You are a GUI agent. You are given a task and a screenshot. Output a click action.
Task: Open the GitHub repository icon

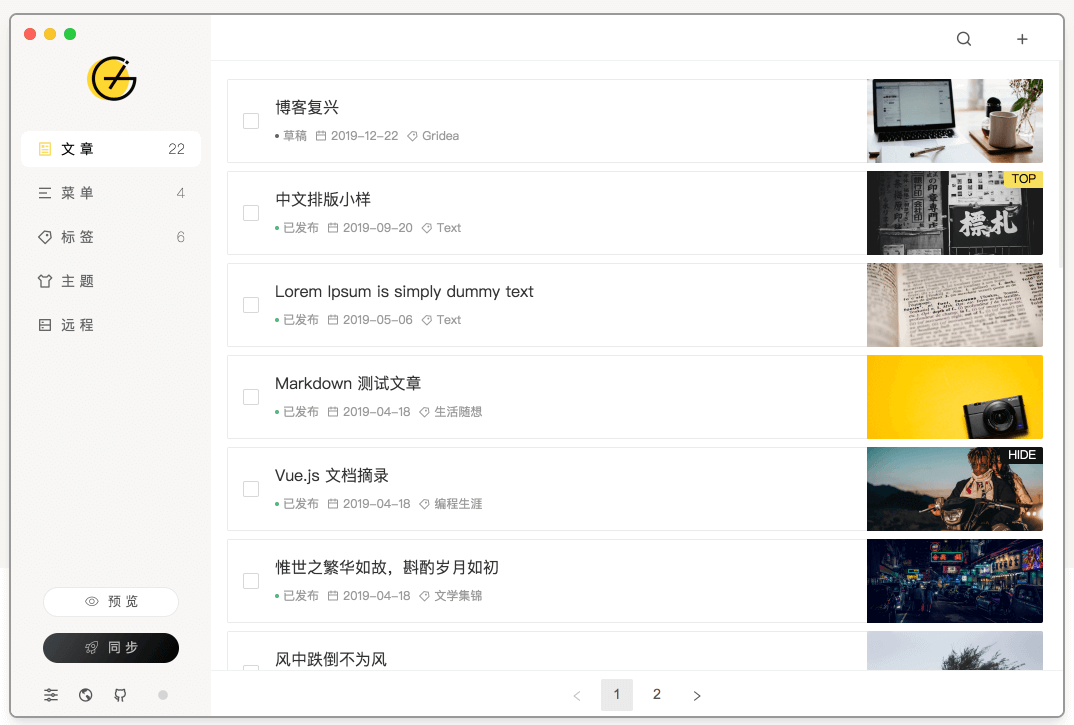pyautogui.click(x=119, y=694)
